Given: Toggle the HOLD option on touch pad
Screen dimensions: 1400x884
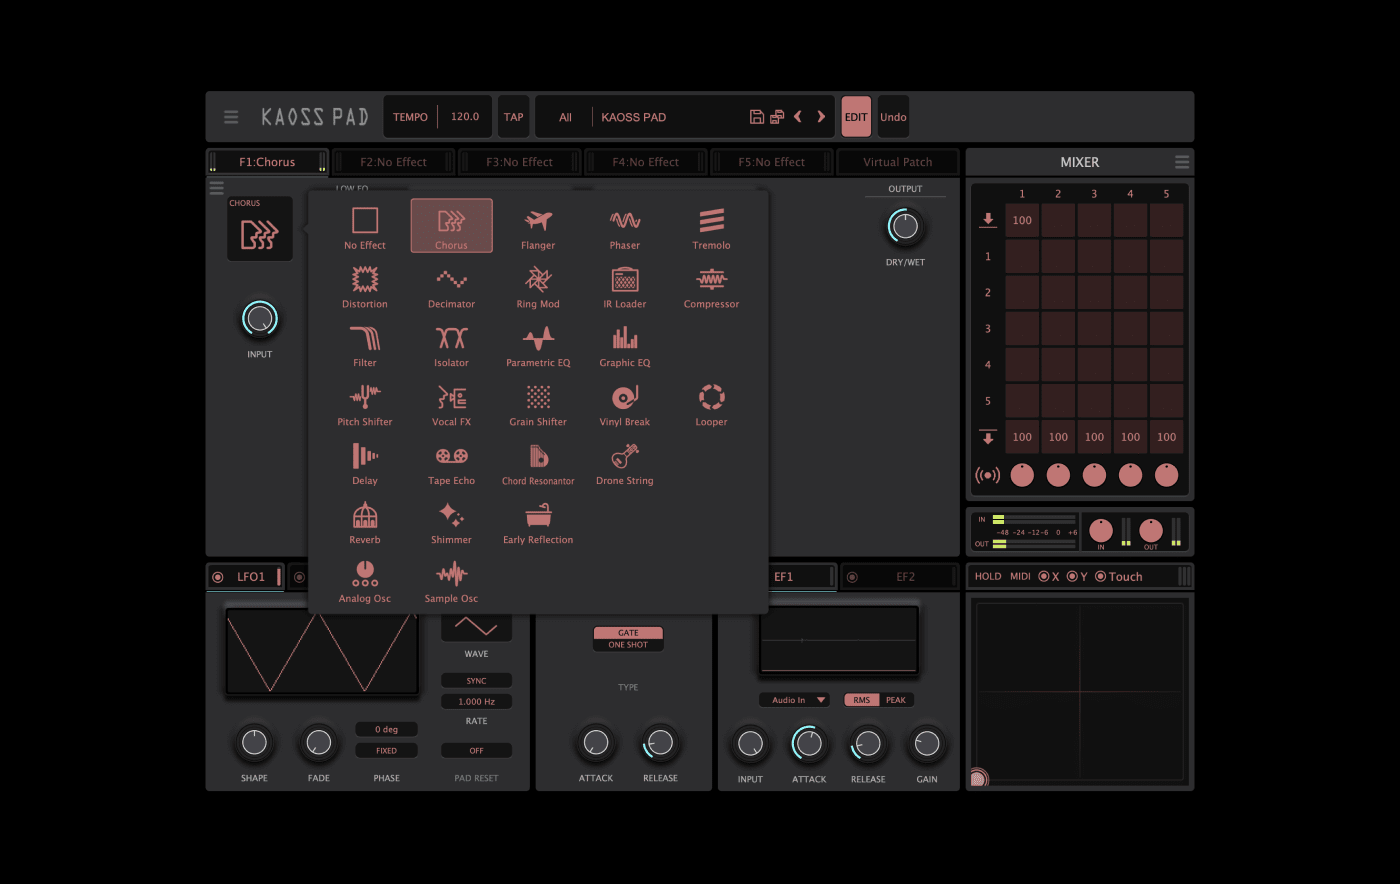Looking at the screenshot, I should click(988, 576).
